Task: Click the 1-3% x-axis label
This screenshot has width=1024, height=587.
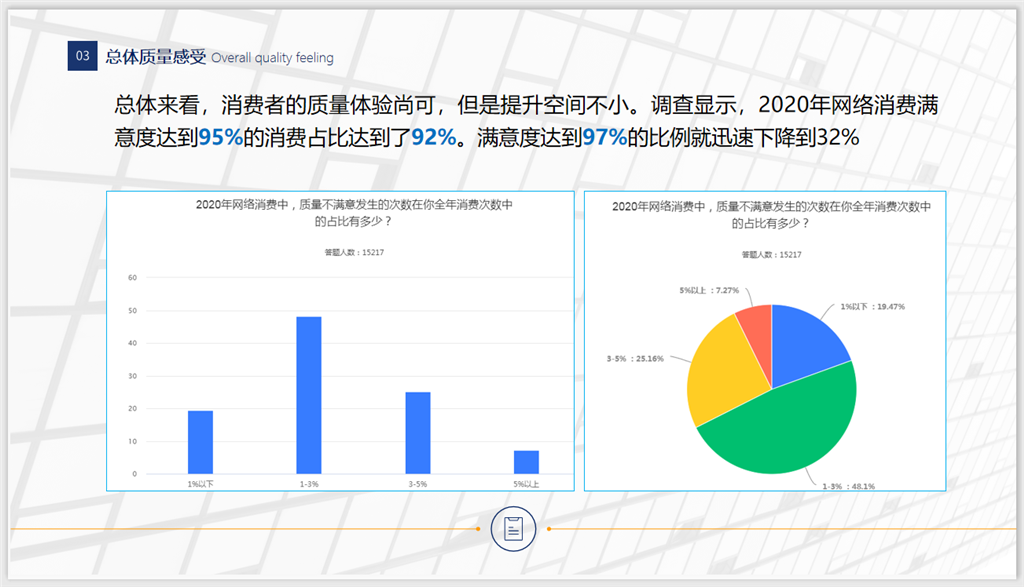Action: point(309,484)
